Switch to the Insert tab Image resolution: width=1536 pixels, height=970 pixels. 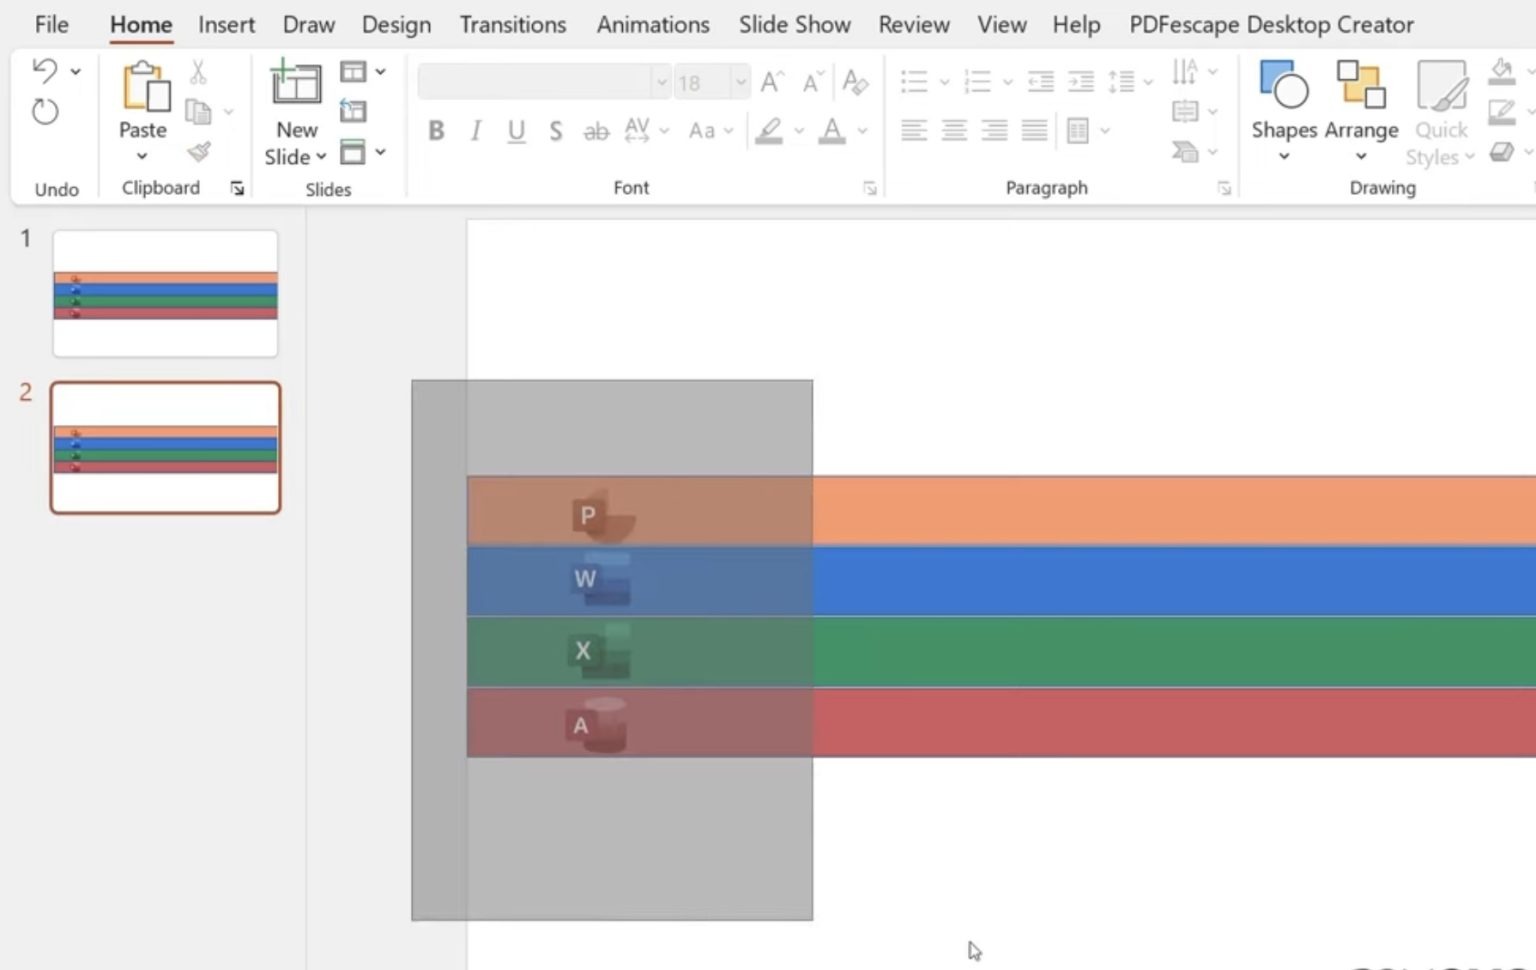click(x=226, y=24)
